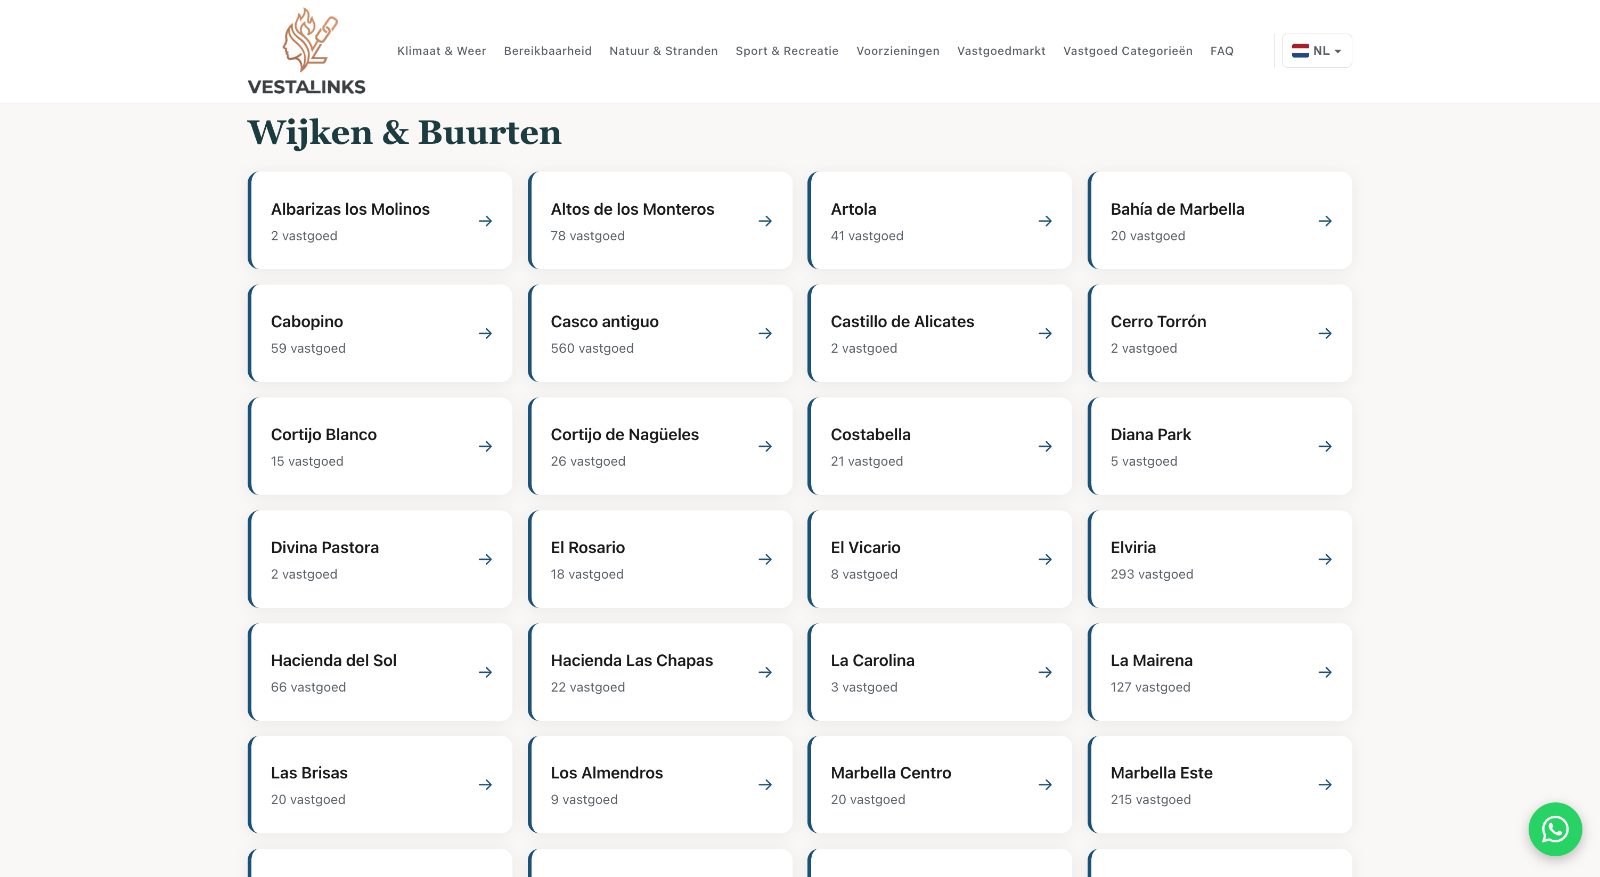The height and width of the screenshot is (877, 1600).
Task: Select the Artola neighborhood title
Action: pos(854,209)
